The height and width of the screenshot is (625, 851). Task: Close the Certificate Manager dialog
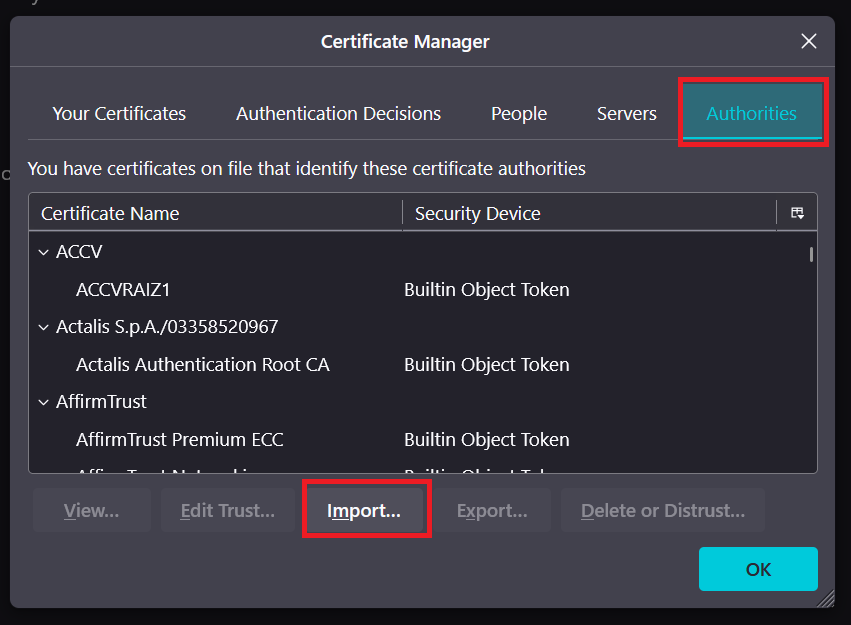pos(809,41)
